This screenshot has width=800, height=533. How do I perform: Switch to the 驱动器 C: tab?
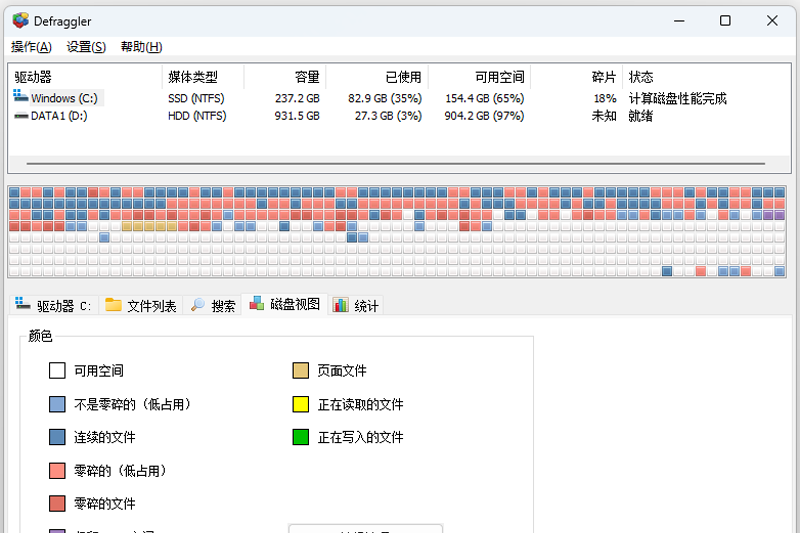[53, 306]
